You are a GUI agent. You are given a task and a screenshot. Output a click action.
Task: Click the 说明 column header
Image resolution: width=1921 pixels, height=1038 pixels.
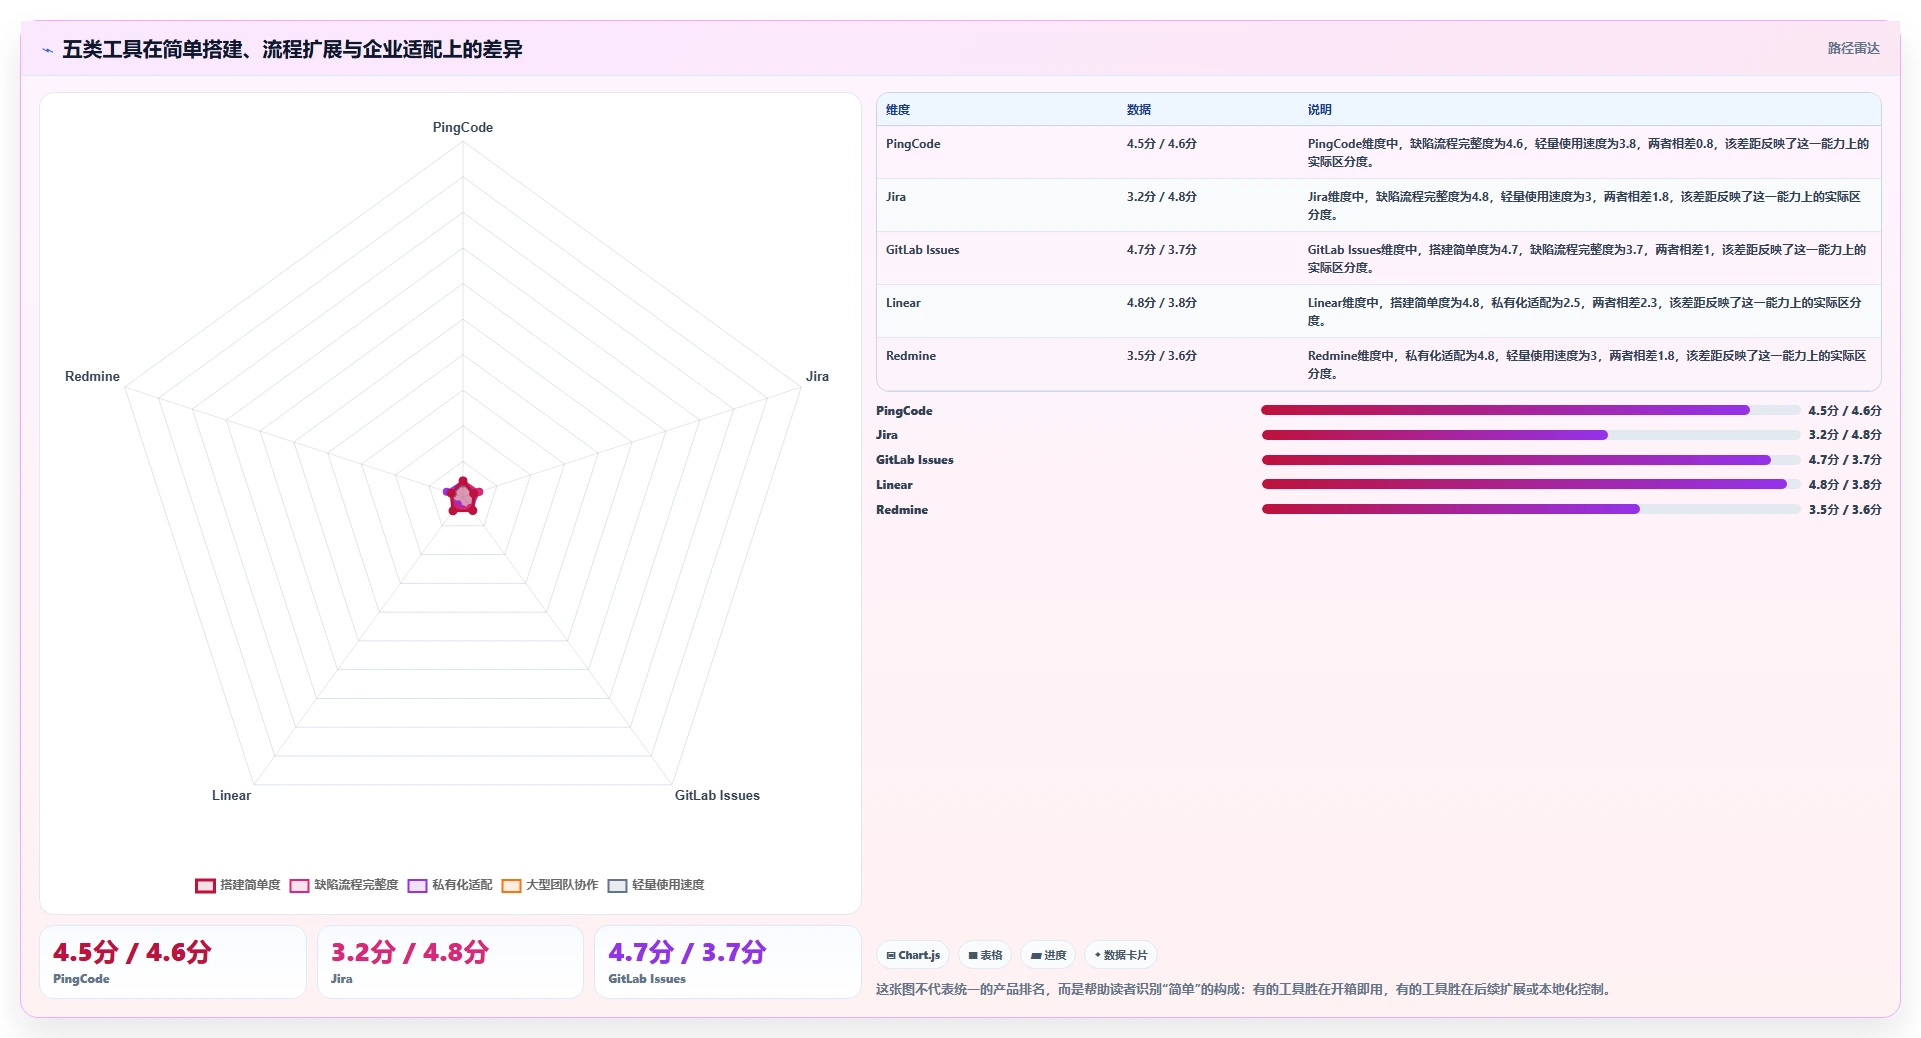click(1320, 110)
